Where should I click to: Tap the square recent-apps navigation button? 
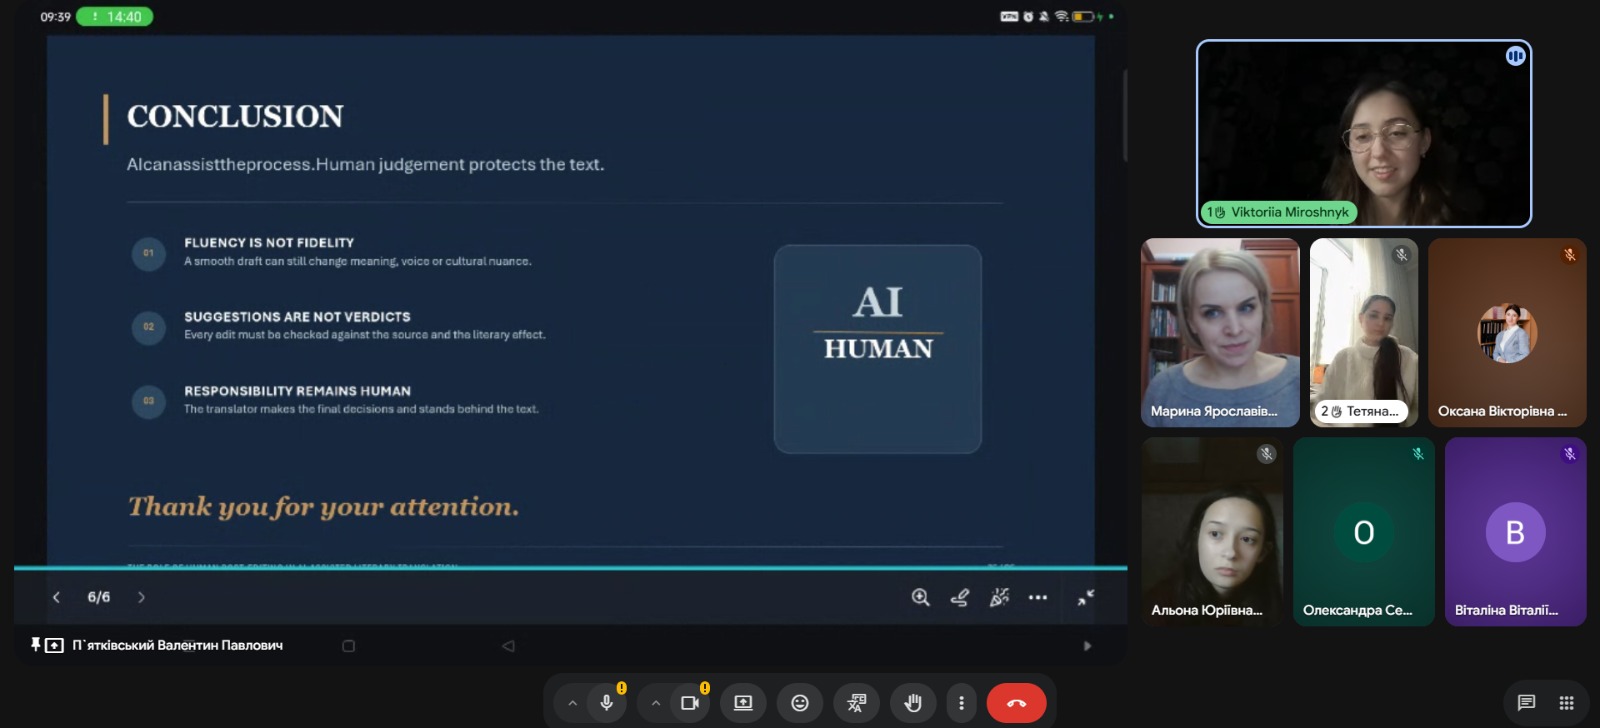[348, 646]
